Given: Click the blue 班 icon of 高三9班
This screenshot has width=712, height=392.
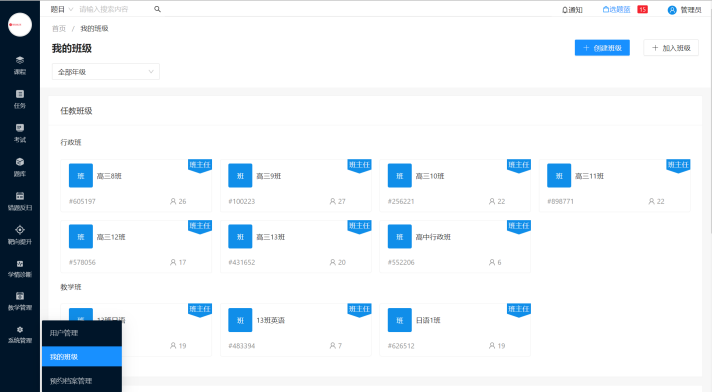Looking at the screenshot, I should tap(240, 176).
